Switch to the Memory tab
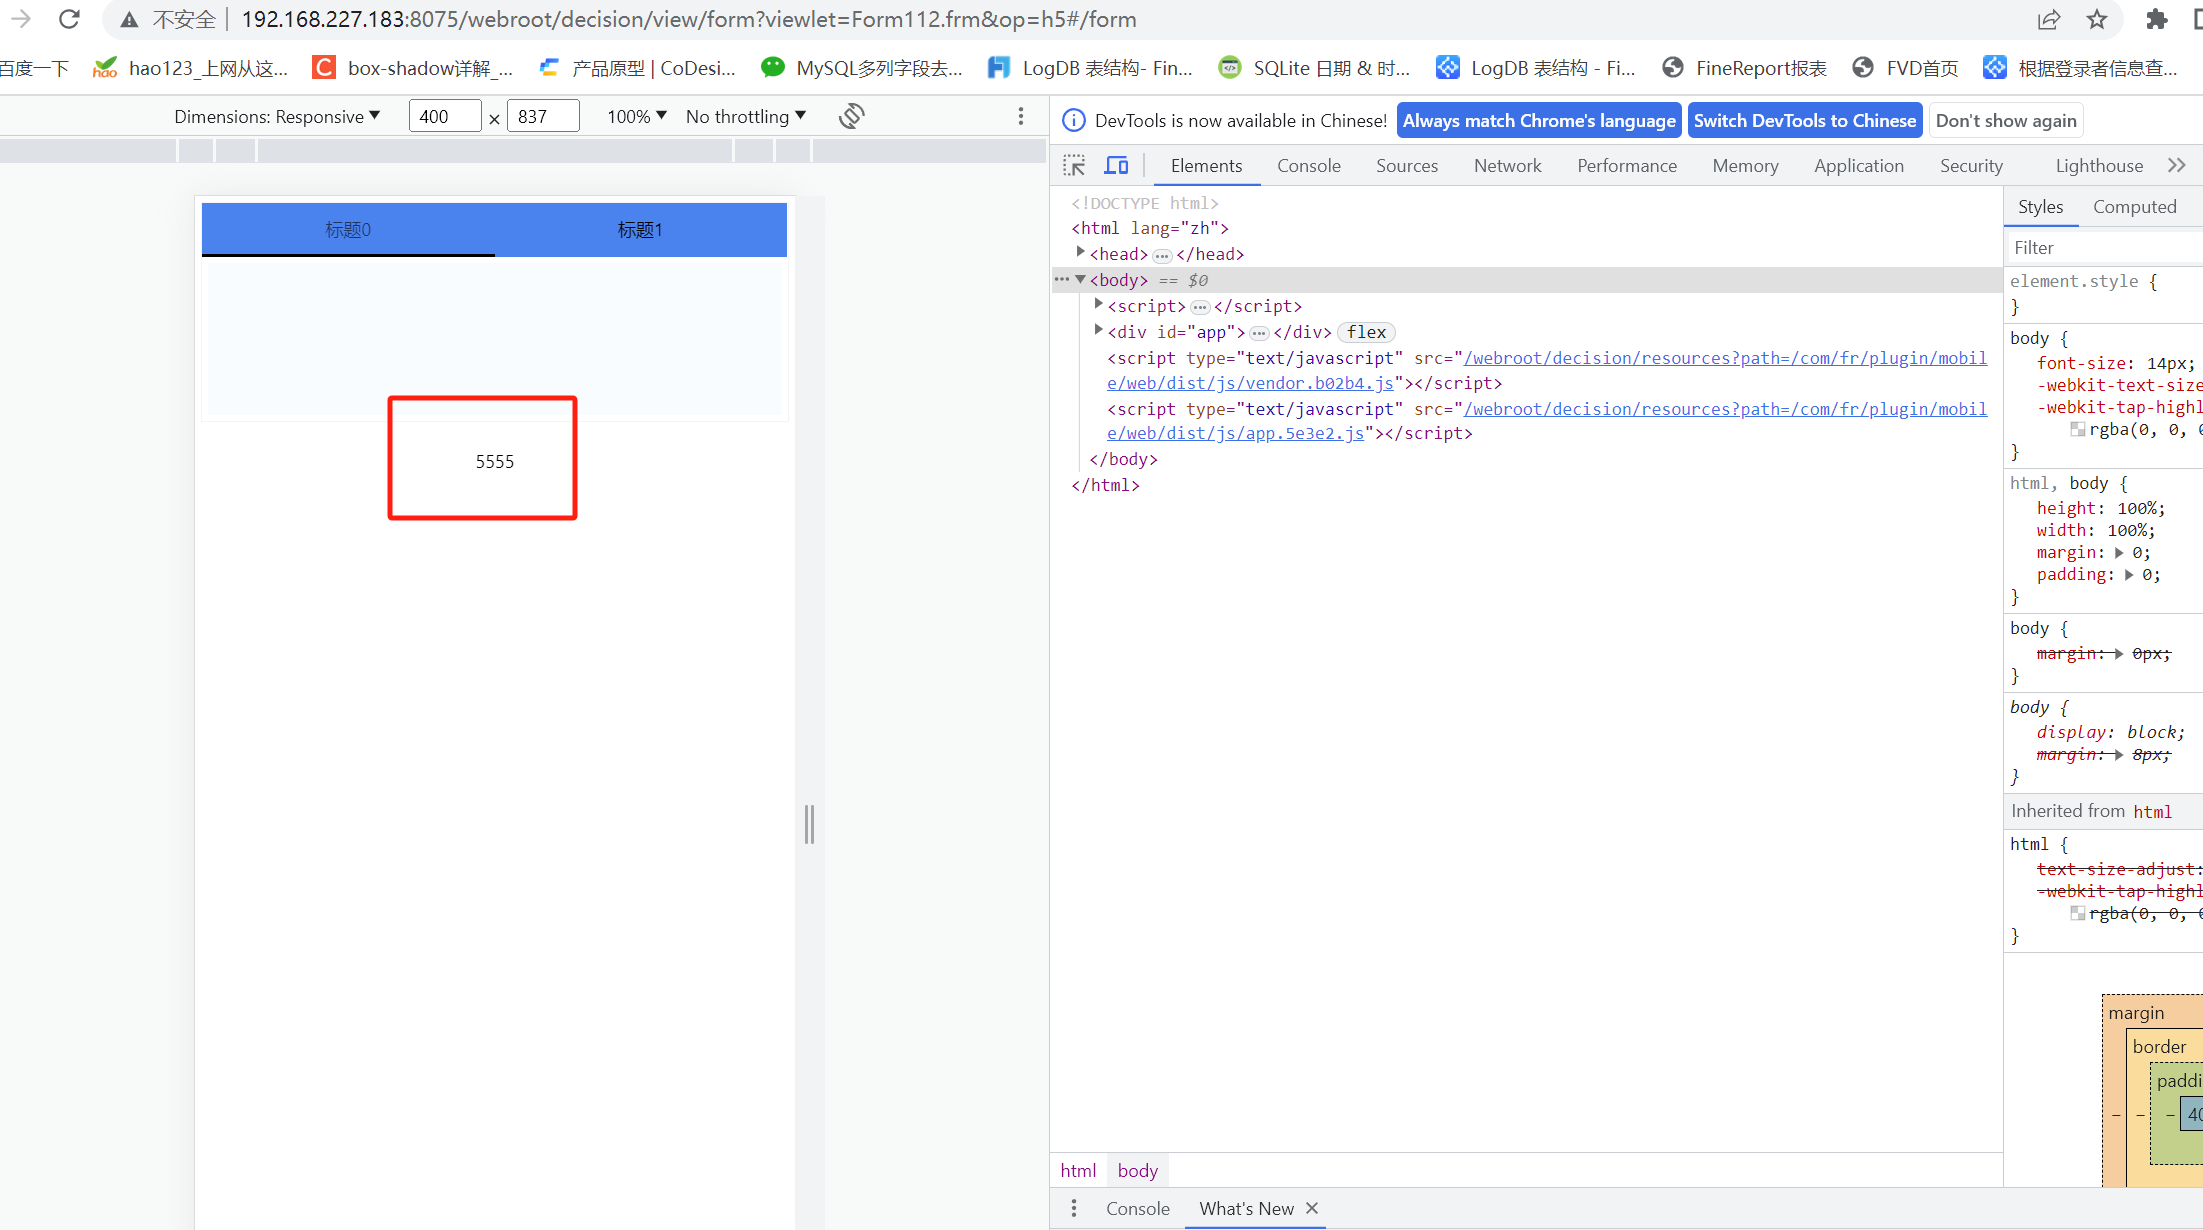The width and height of the screenshot is (2203, 1230). coord(1745,165)
